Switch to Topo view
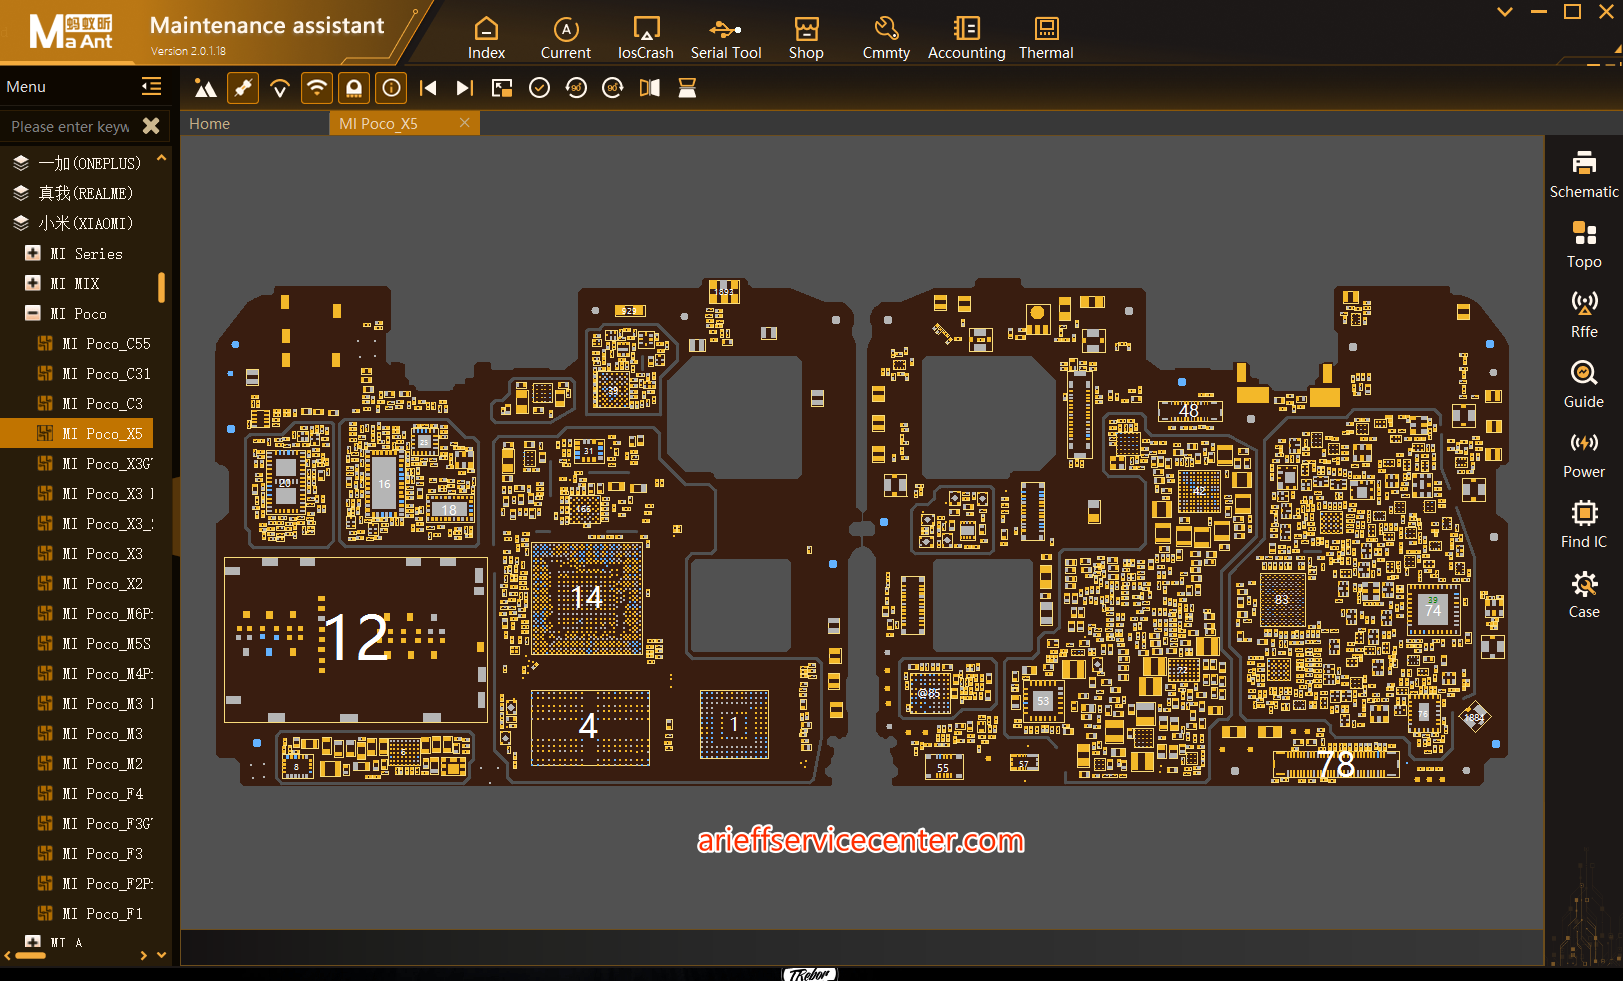The height and width of the screenshot is (981, 1623). click(x=1584, y=245)
